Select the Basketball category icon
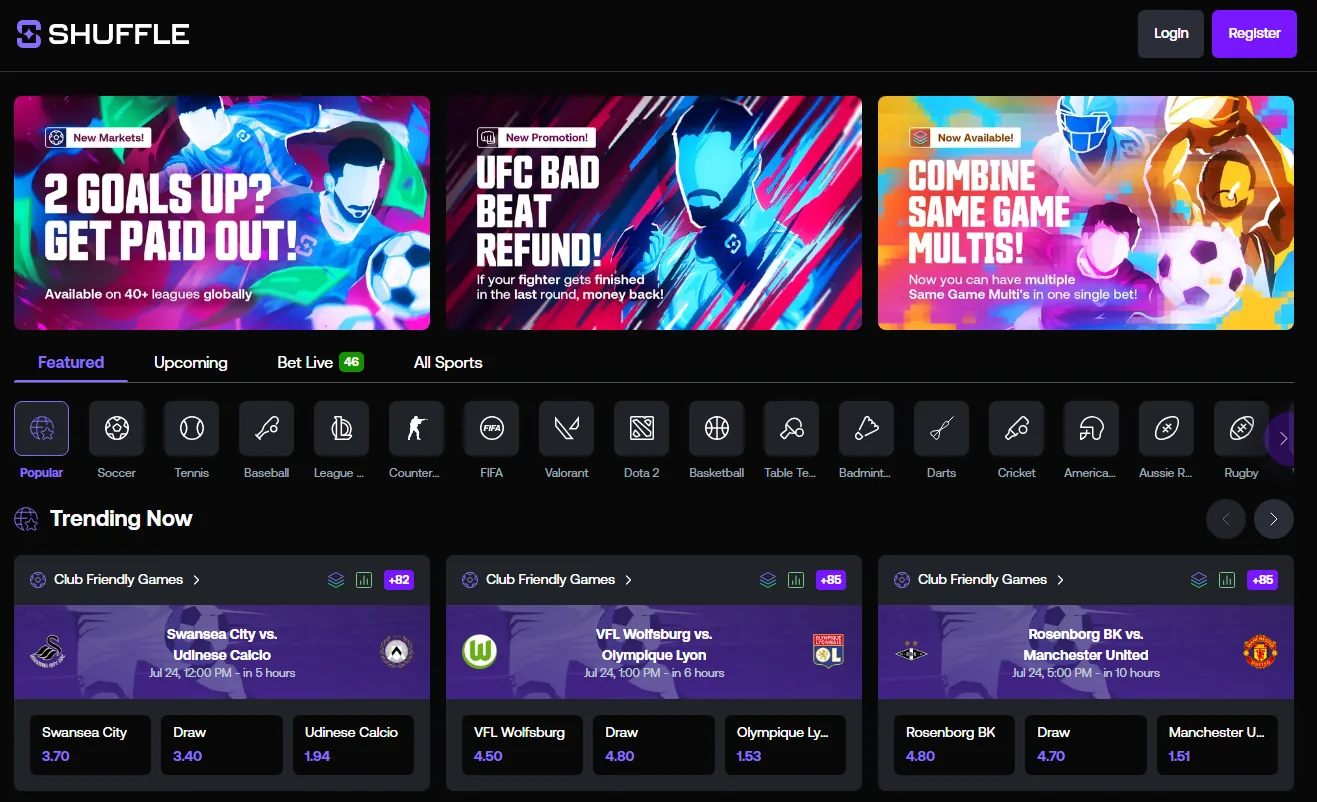1317x802 pixels. click(717, 429)
